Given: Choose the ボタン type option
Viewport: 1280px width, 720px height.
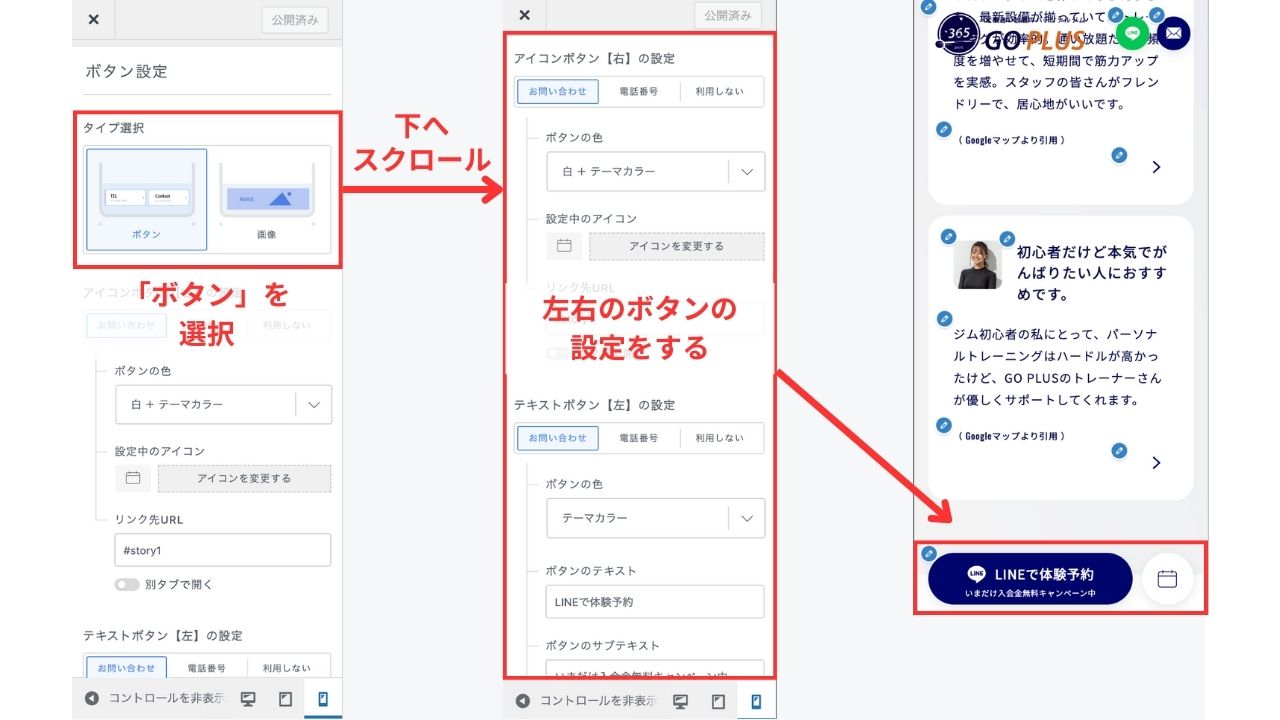Looking at the screenshot, I should tap(146, 200).
